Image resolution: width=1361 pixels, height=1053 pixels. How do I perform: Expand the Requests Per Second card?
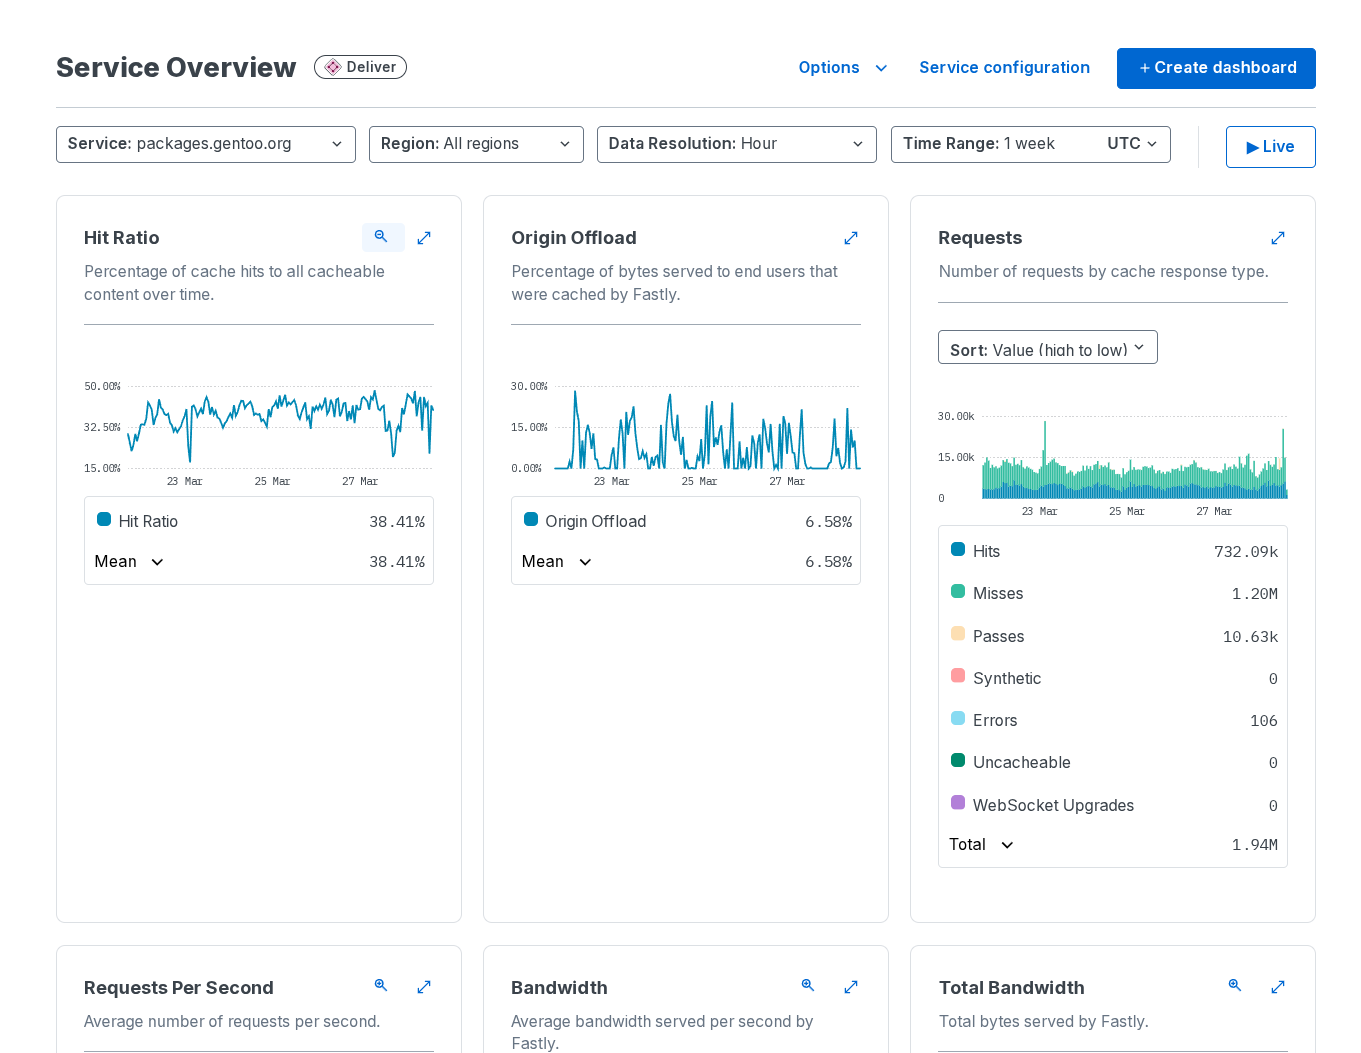pyautogui.click(x=424, y=987)
